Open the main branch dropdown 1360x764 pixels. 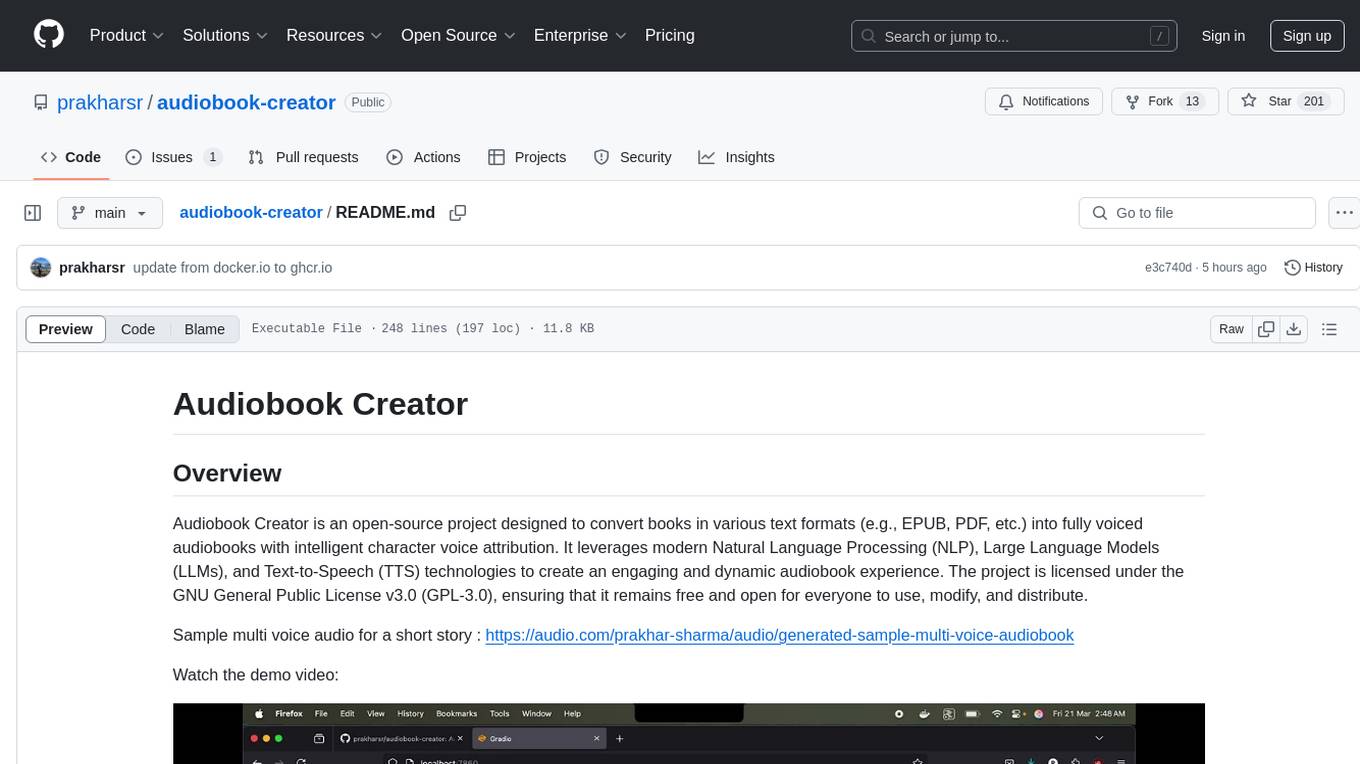(x=109, y=213)
